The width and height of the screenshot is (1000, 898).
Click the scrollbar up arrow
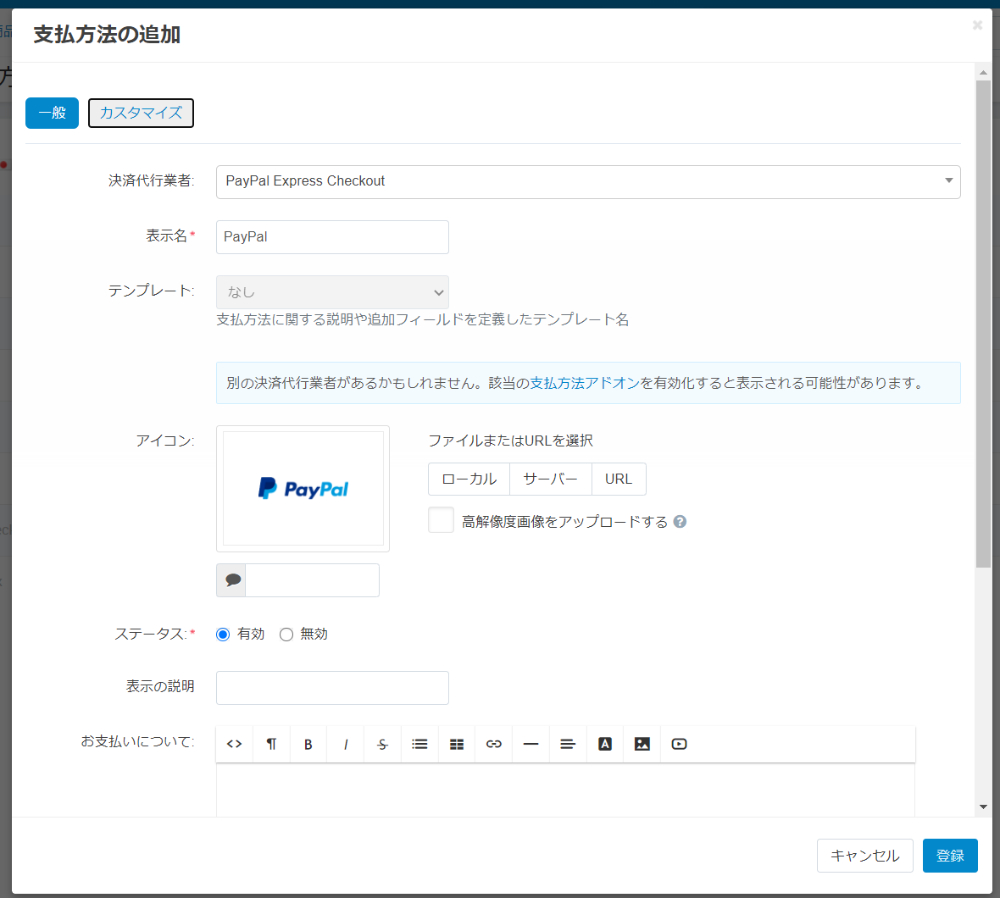(983, 73)
